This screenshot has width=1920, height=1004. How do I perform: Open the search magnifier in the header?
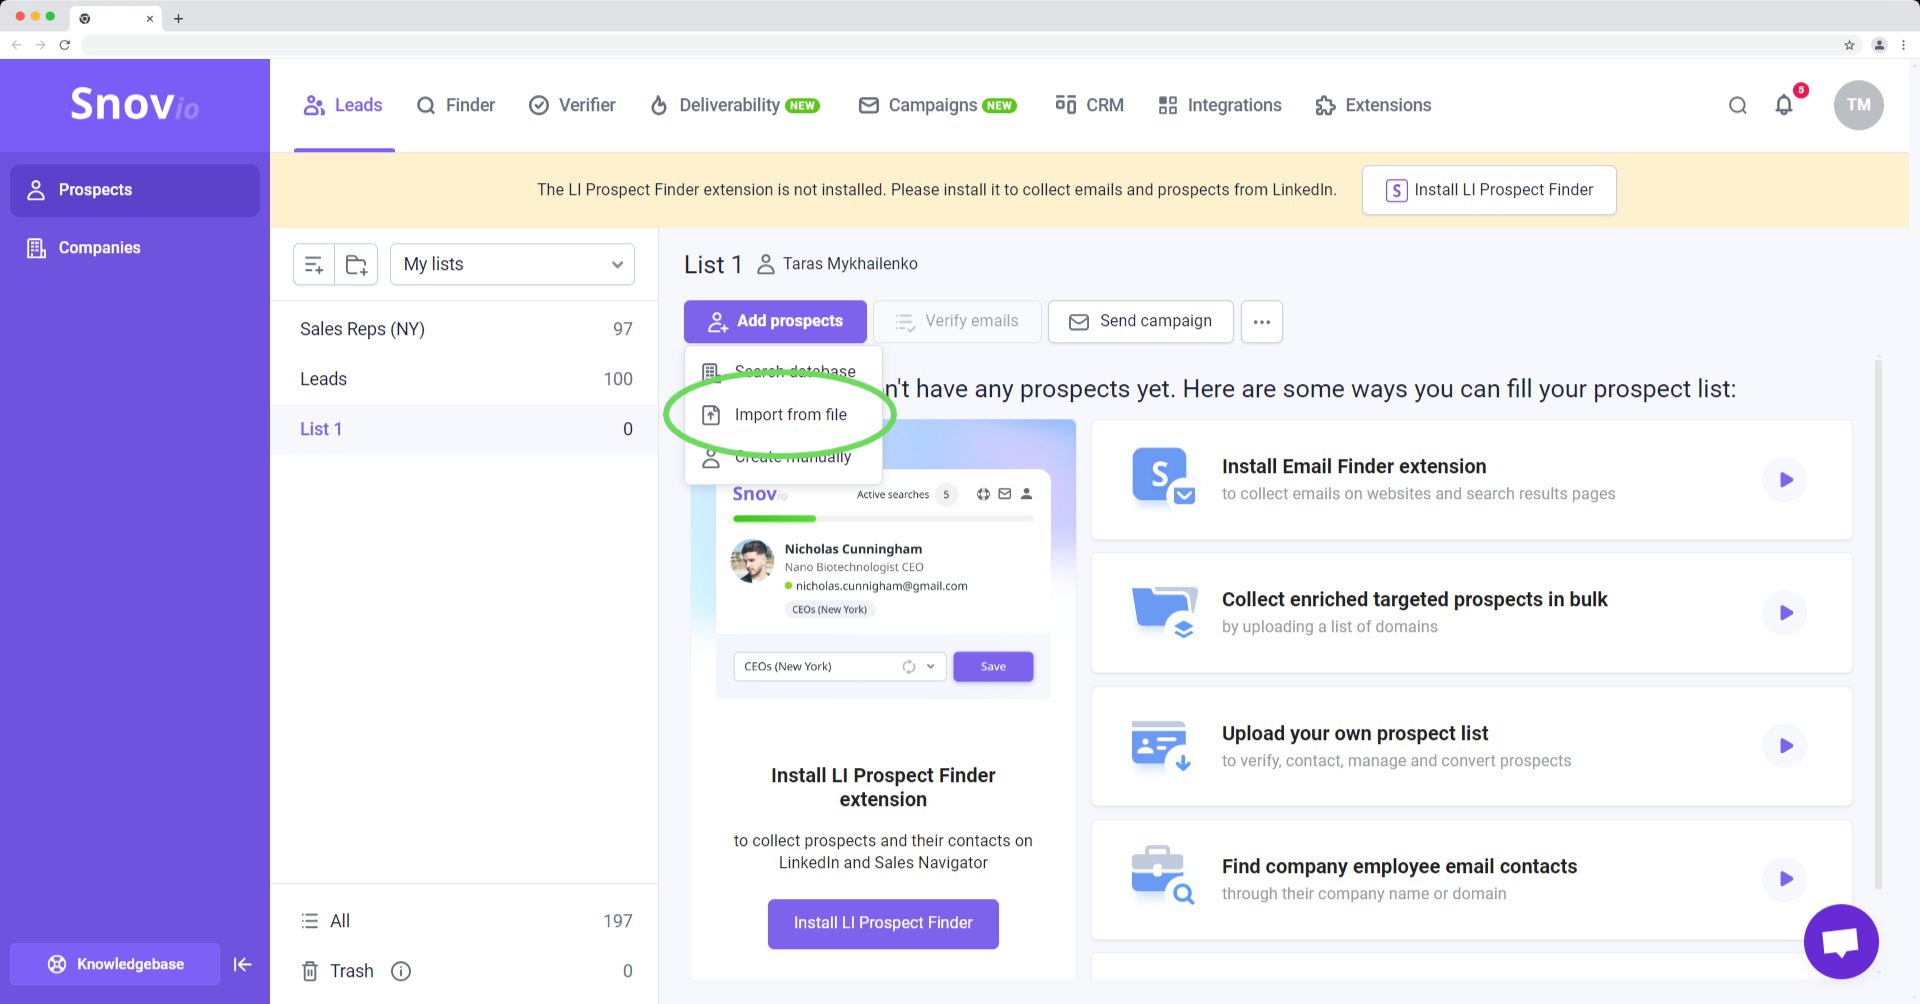[1738, 105]
